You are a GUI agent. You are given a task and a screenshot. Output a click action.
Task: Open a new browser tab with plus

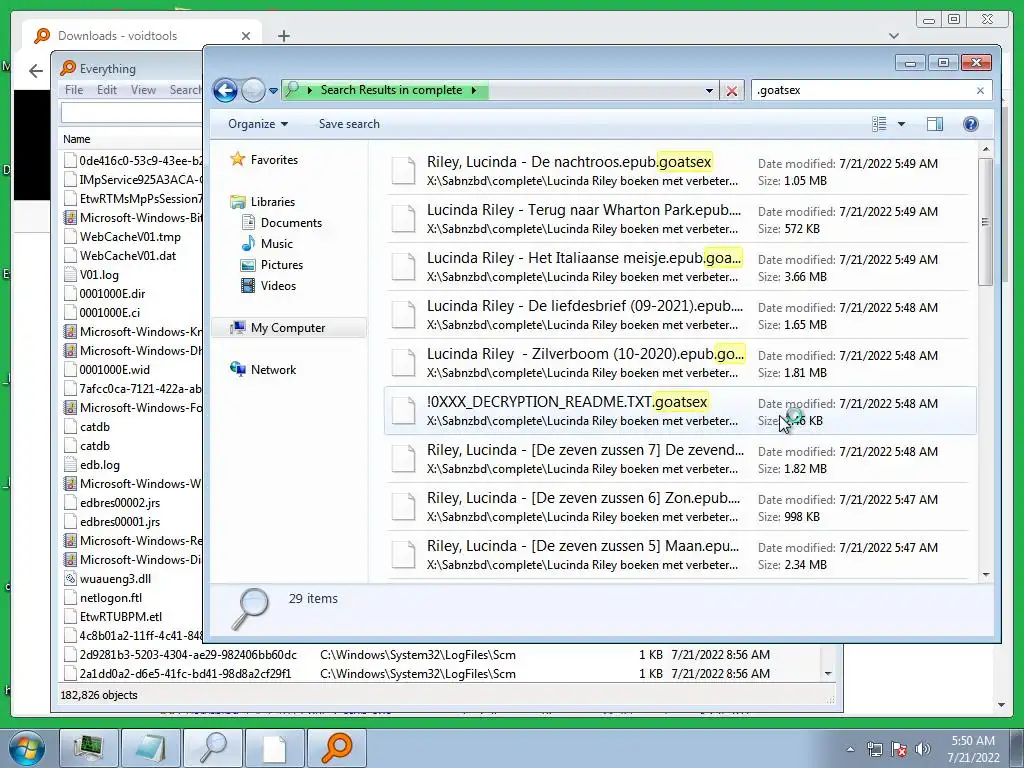pos(283,36)
